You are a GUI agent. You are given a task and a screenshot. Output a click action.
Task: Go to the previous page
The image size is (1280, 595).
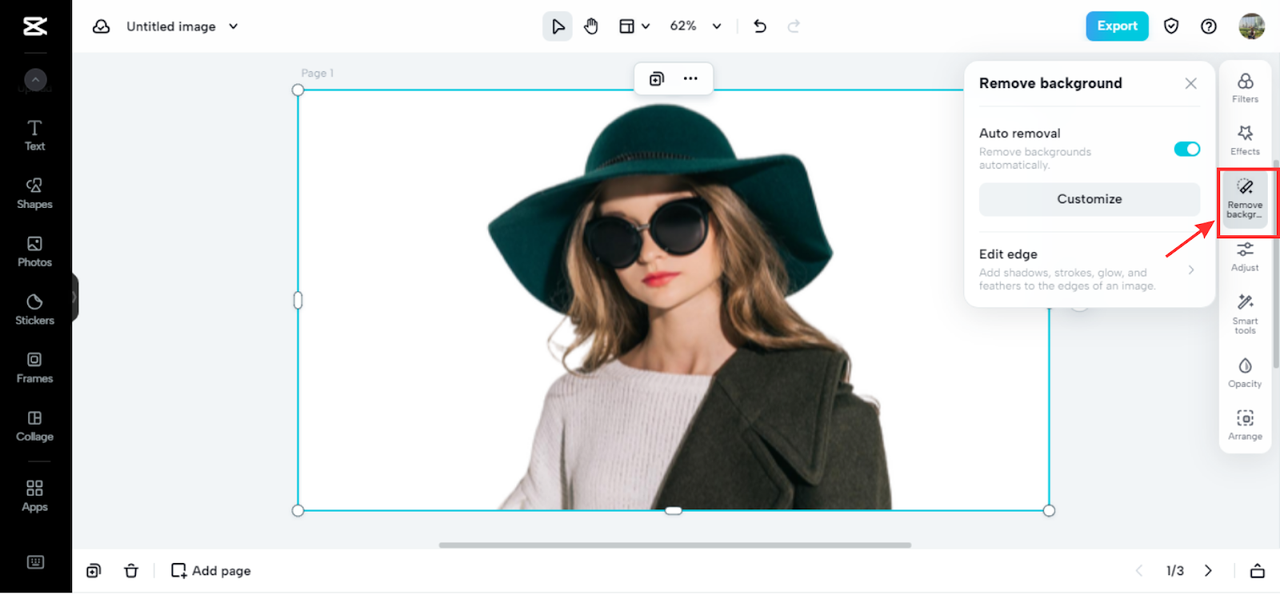coord(1139,571)
